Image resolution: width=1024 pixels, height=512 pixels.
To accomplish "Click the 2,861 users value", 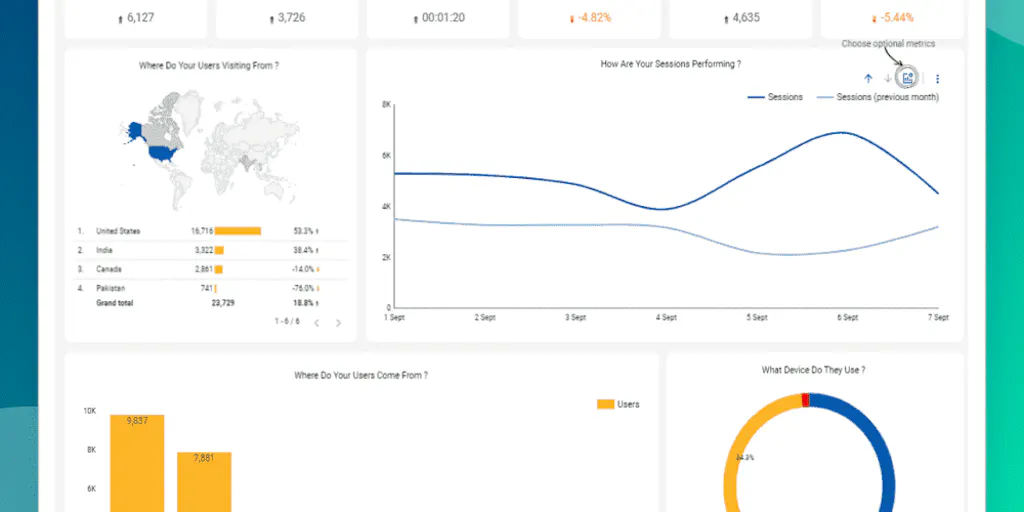I will tap(204, 269).
